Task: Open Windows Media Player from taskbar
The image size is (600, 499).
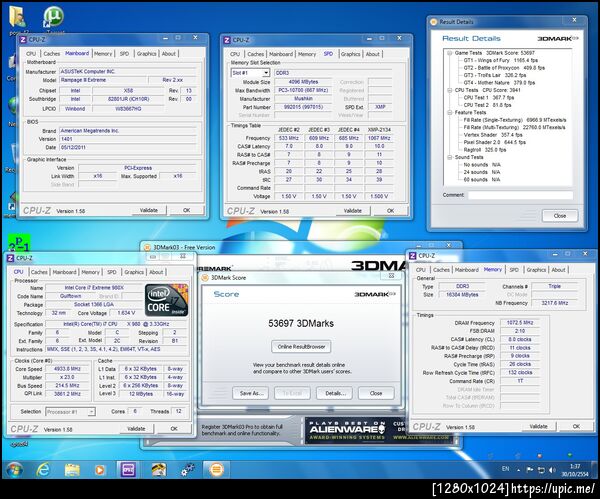Action: coord(99,470)
